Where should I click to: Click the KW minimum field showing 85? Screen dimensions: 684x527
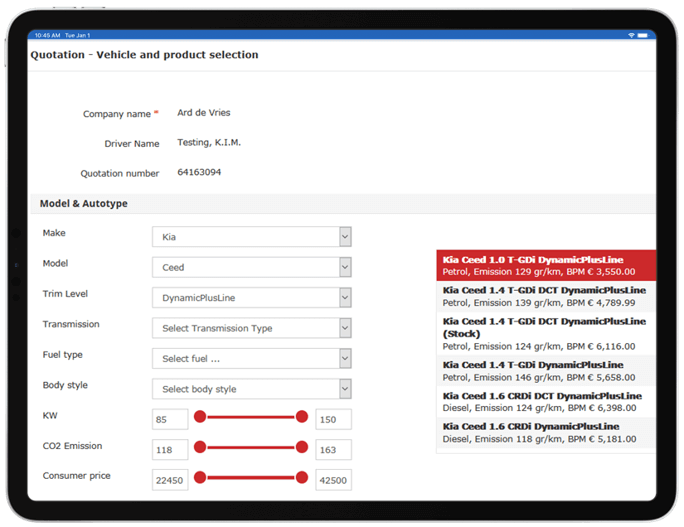tap(170, 419)
